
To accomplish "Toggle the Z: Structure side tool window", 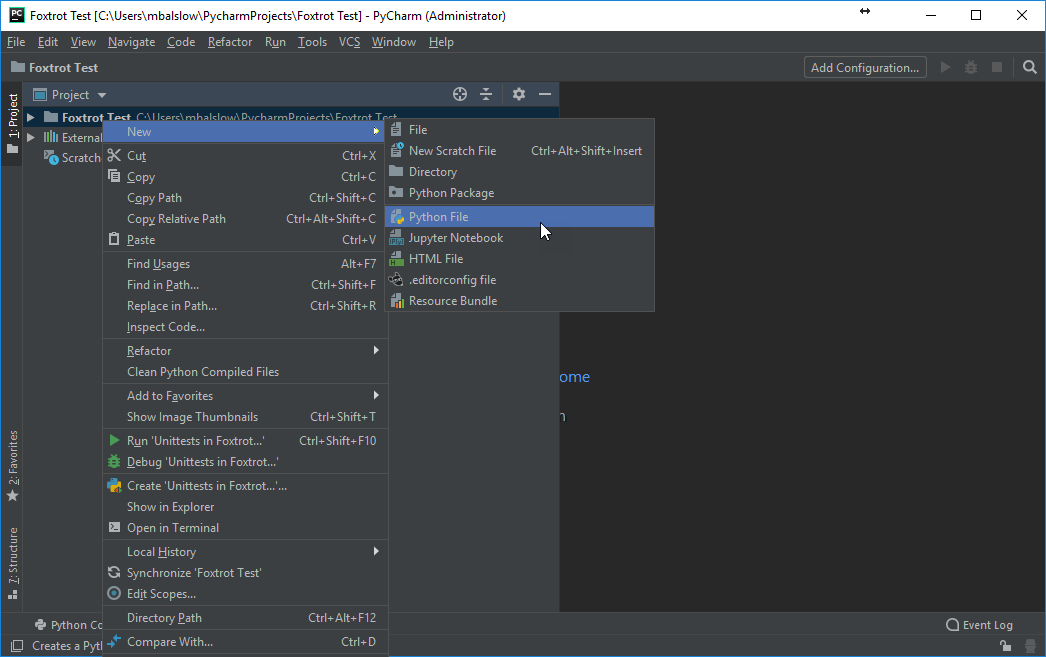I will coord(12,563).
